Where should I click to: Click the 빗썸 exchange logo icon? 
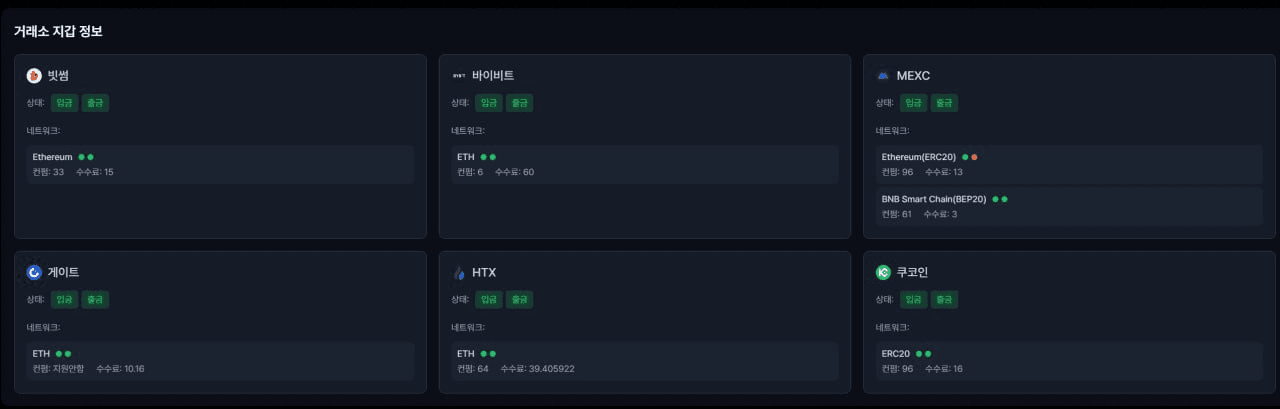[x=34, y=76]
